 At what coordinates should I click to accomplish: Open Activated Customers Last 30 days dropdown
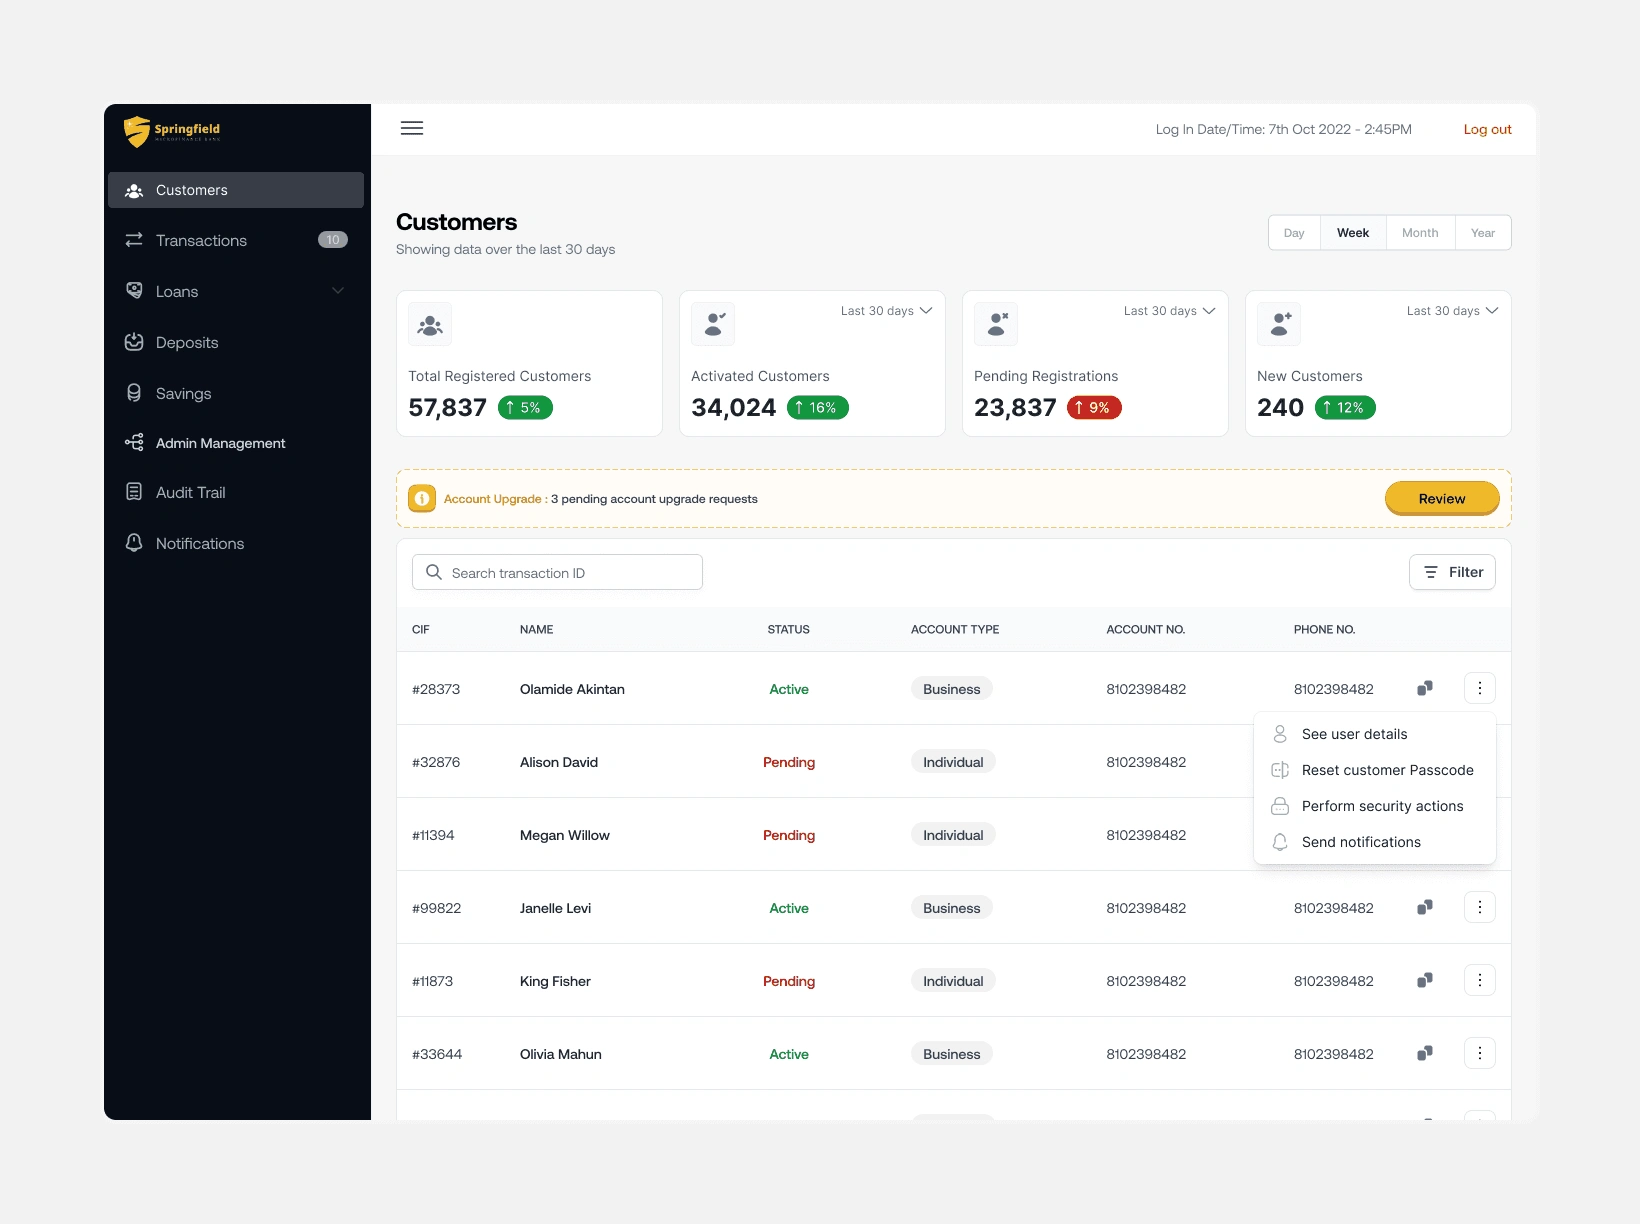(x=886, y=311)
